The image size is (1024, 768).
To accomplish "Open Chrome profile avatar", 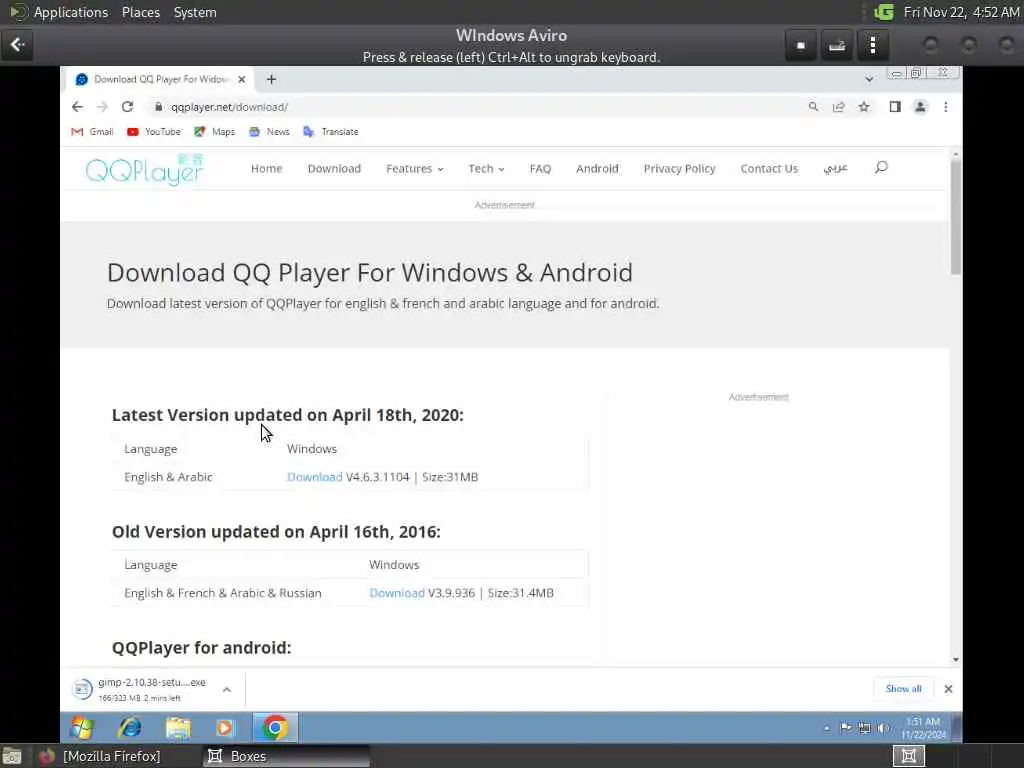I will [x=920, y=106].
